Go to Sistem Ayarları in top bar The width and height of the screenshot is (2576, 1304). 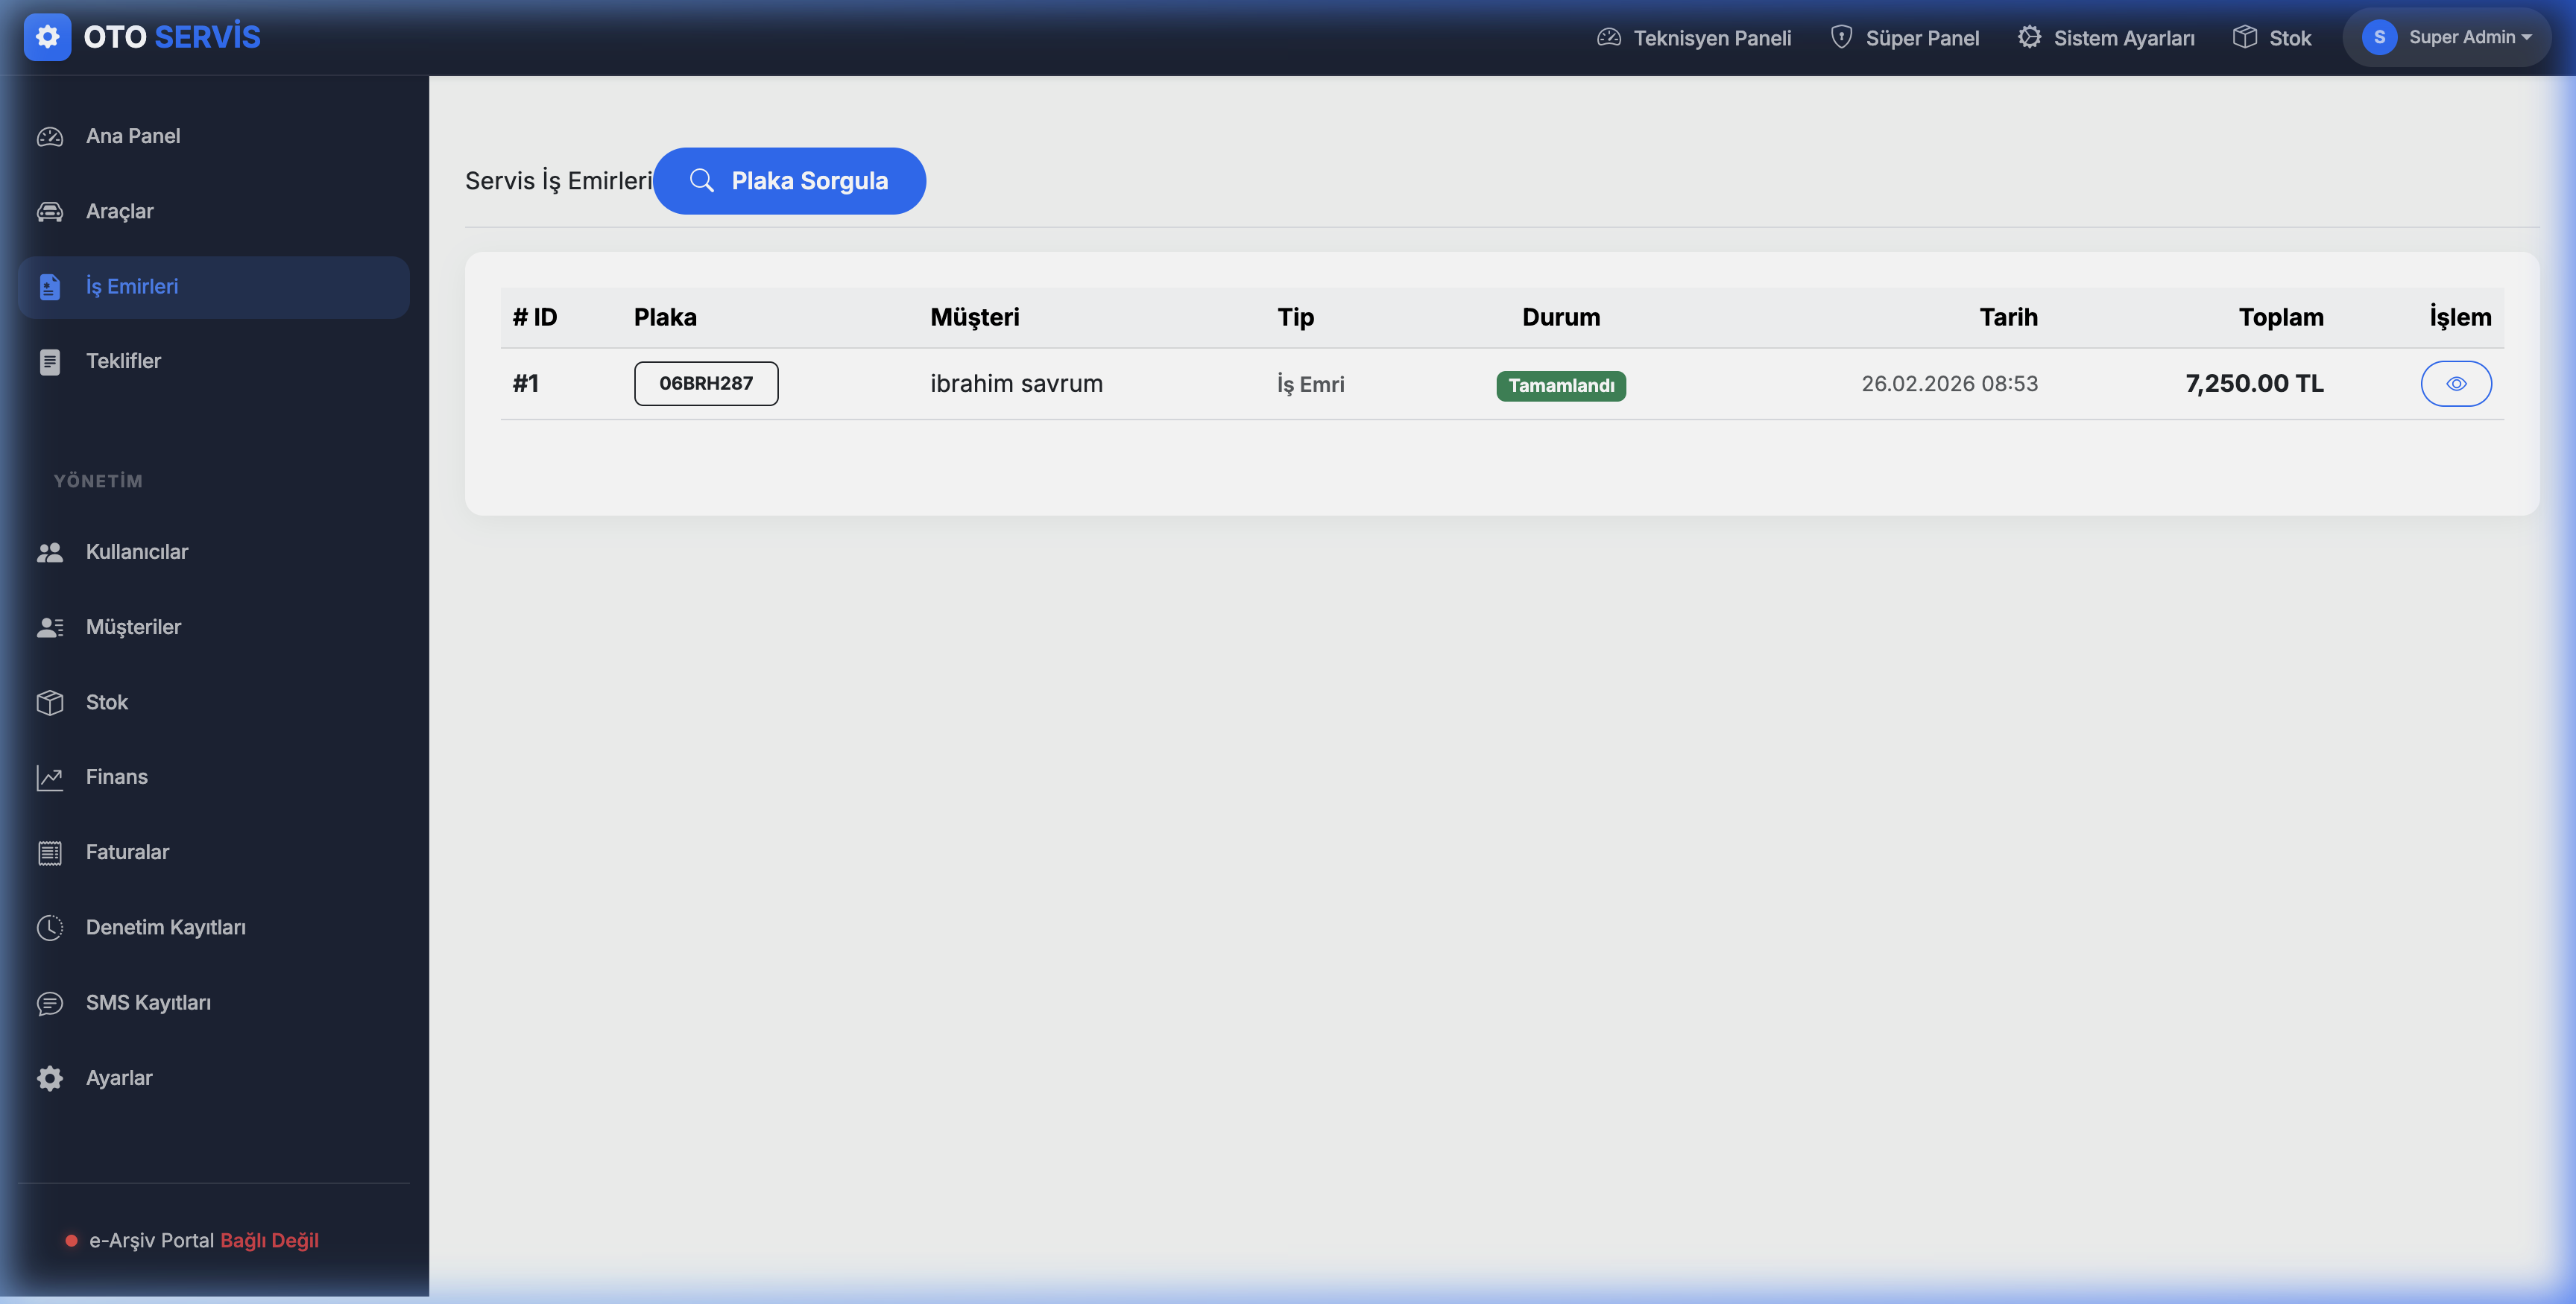(2106, 38)
